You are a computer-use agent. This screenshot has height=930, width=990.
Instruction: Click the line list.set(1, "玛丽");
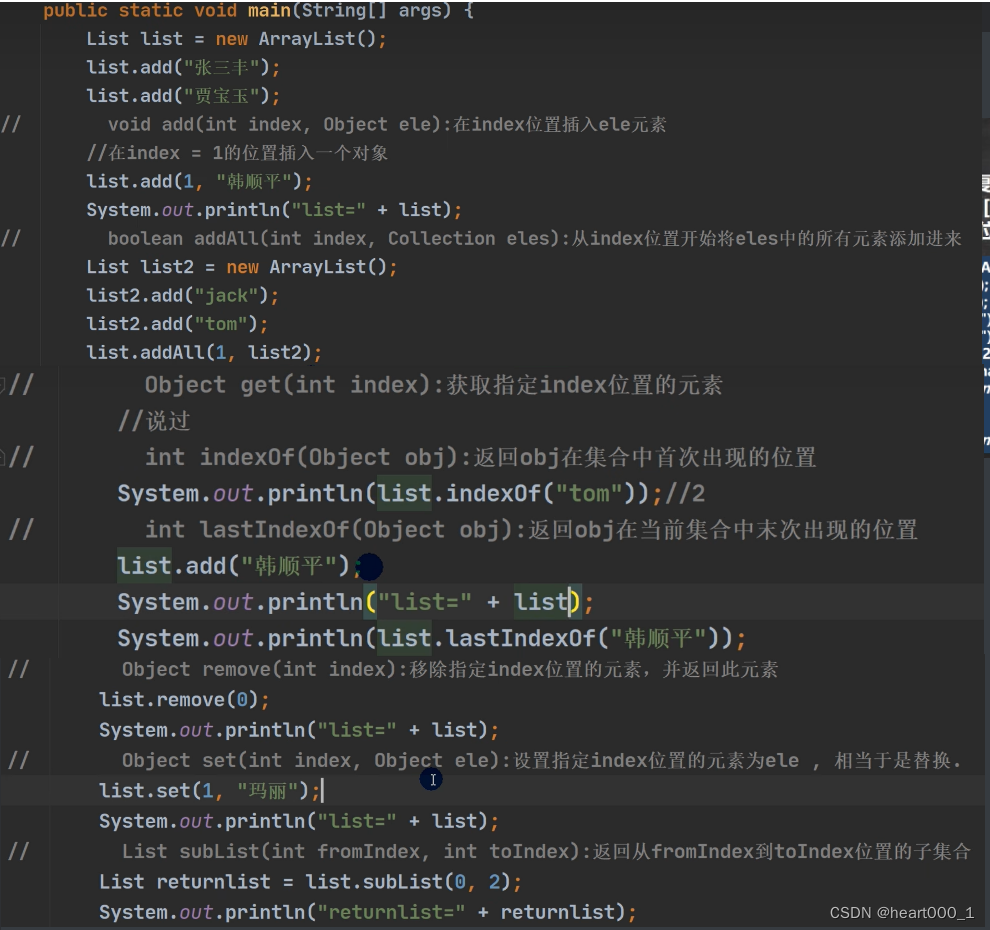[210, 790]
